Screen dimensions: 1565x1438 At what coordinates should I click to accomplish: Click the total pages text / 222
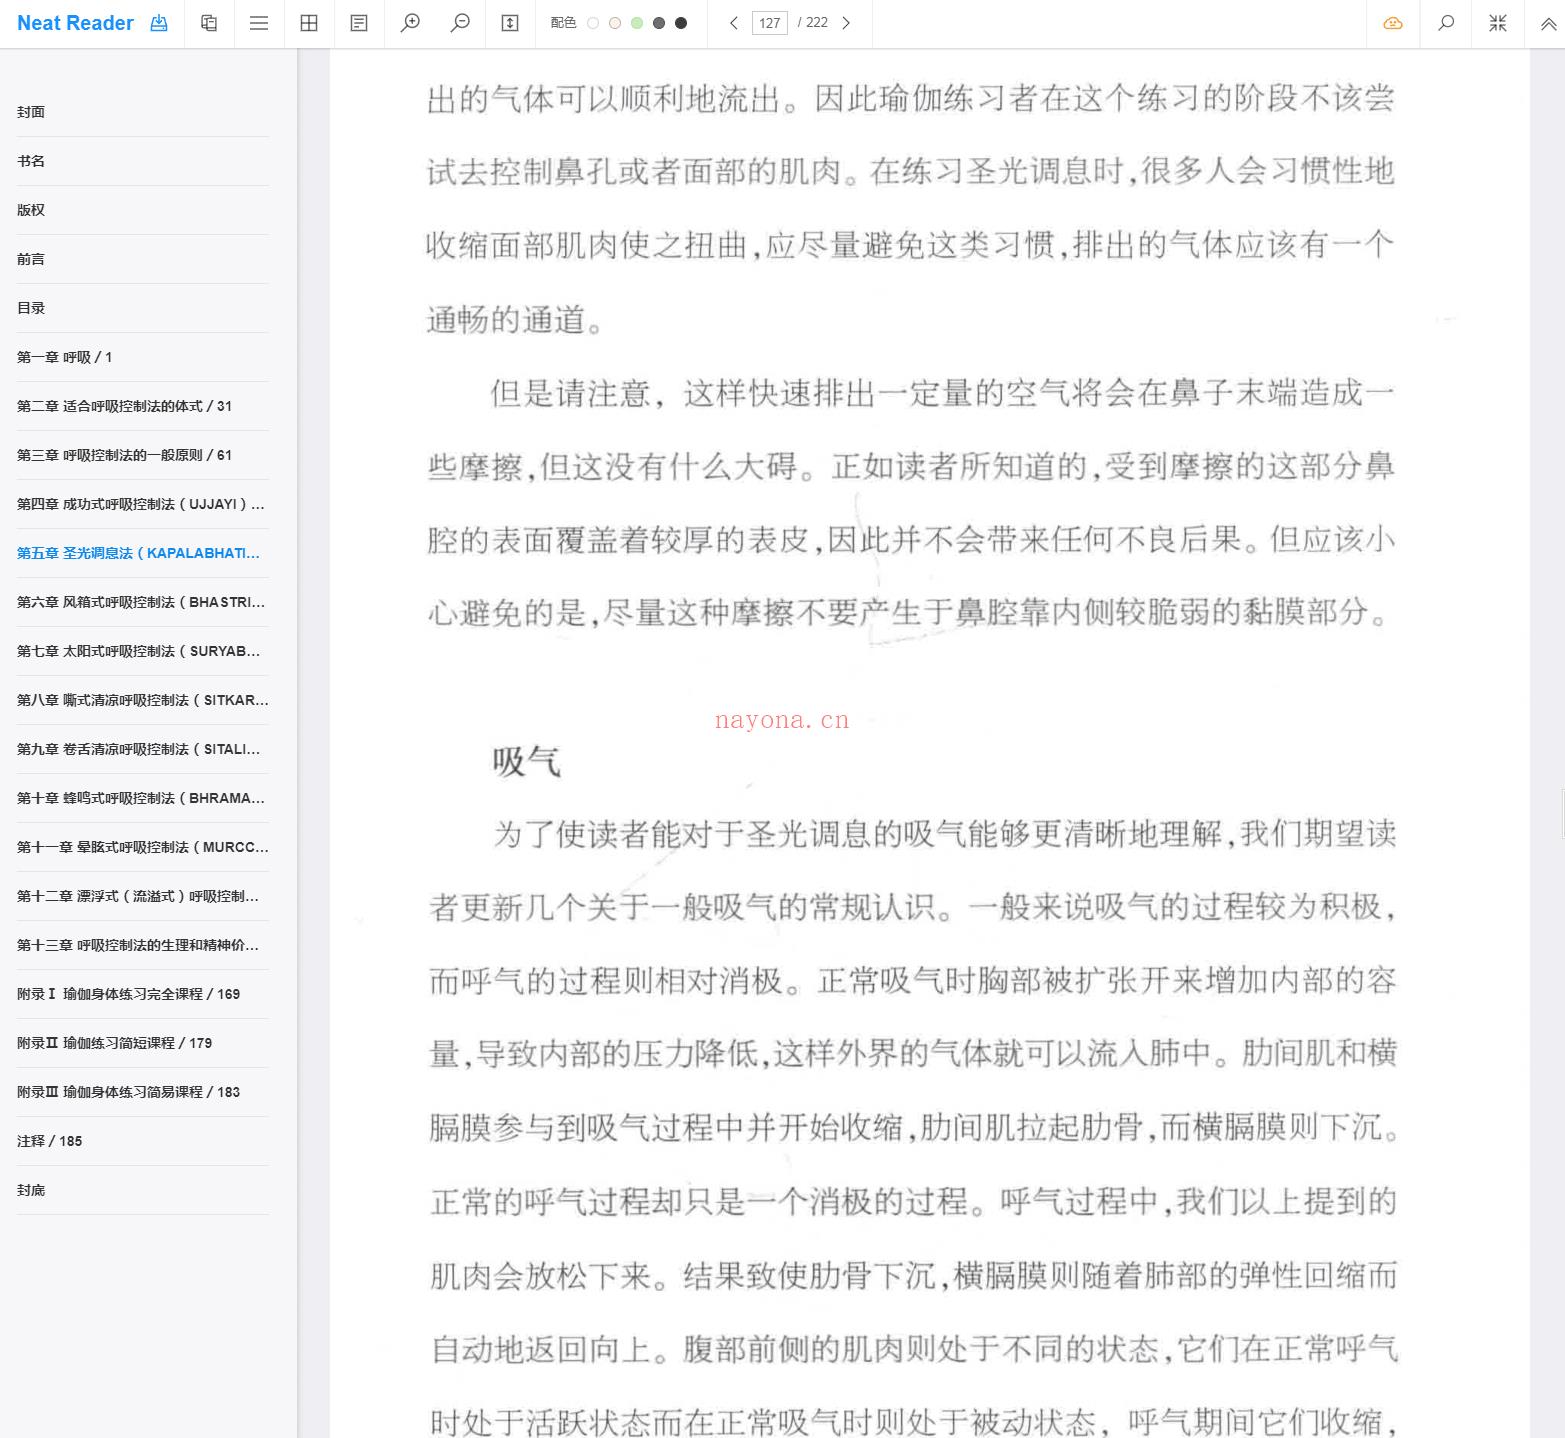click(813, 23)
